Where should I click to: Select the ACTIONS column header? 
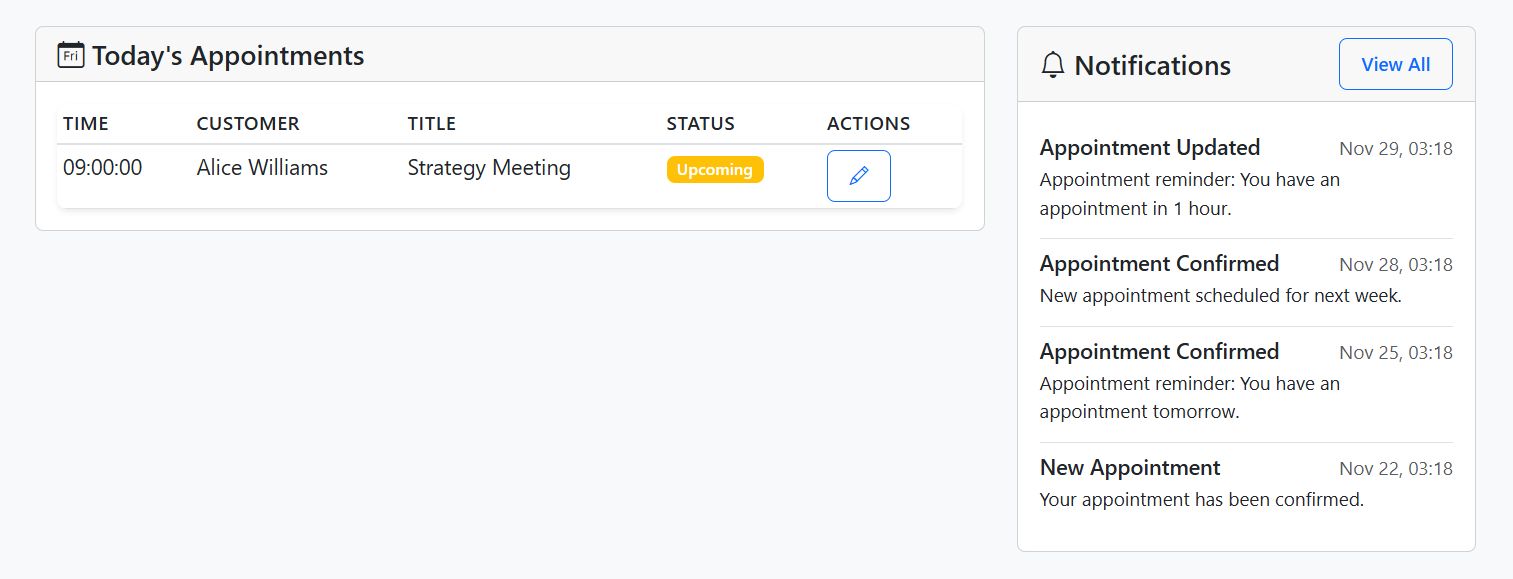(x=868, y=124)
